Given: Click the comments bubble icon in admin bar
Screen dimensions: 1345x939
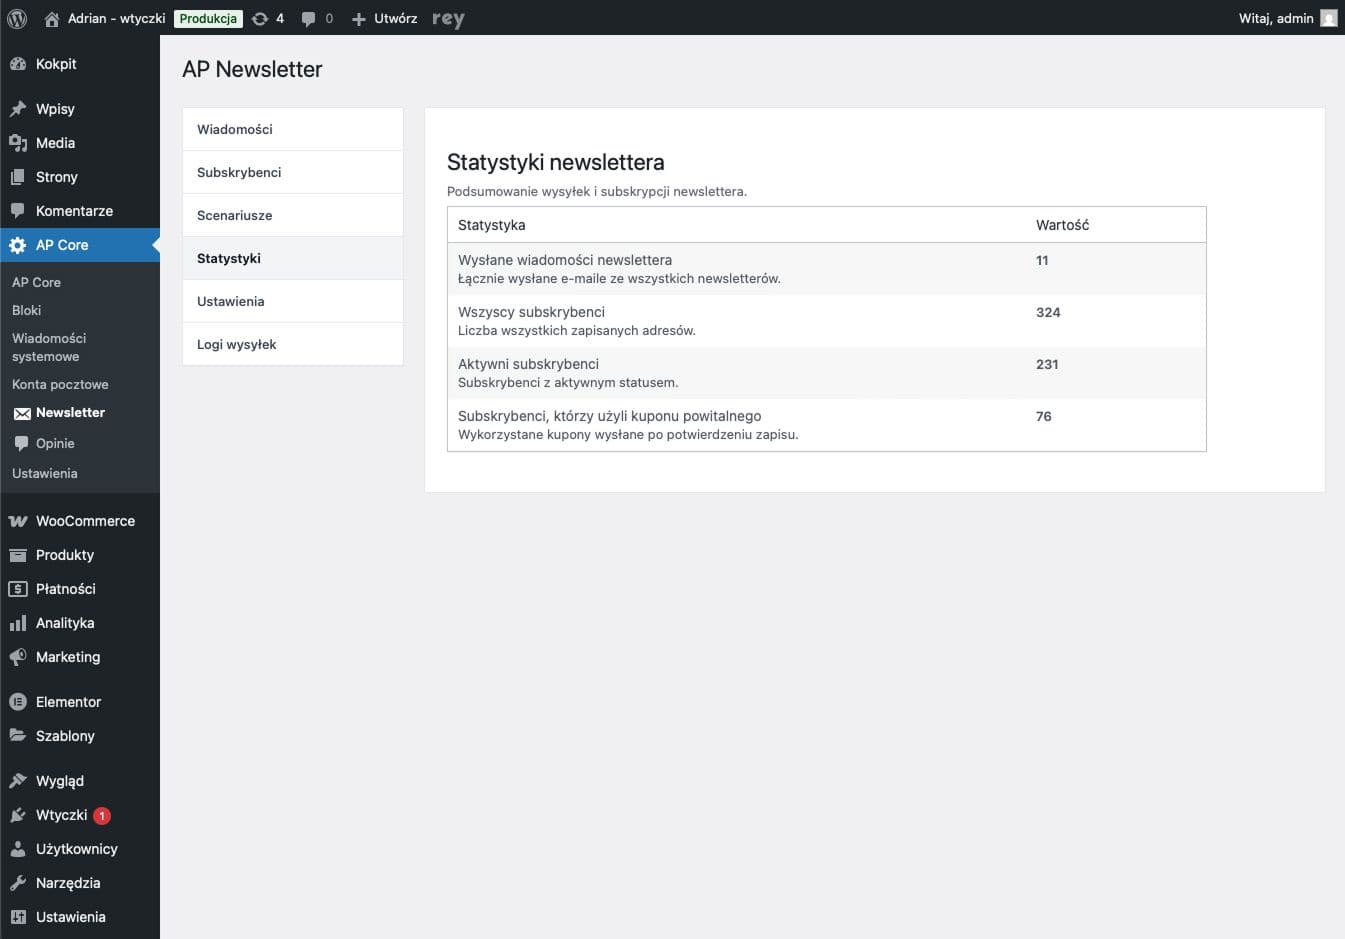Looking at the screenshot, I should [308, 18].
